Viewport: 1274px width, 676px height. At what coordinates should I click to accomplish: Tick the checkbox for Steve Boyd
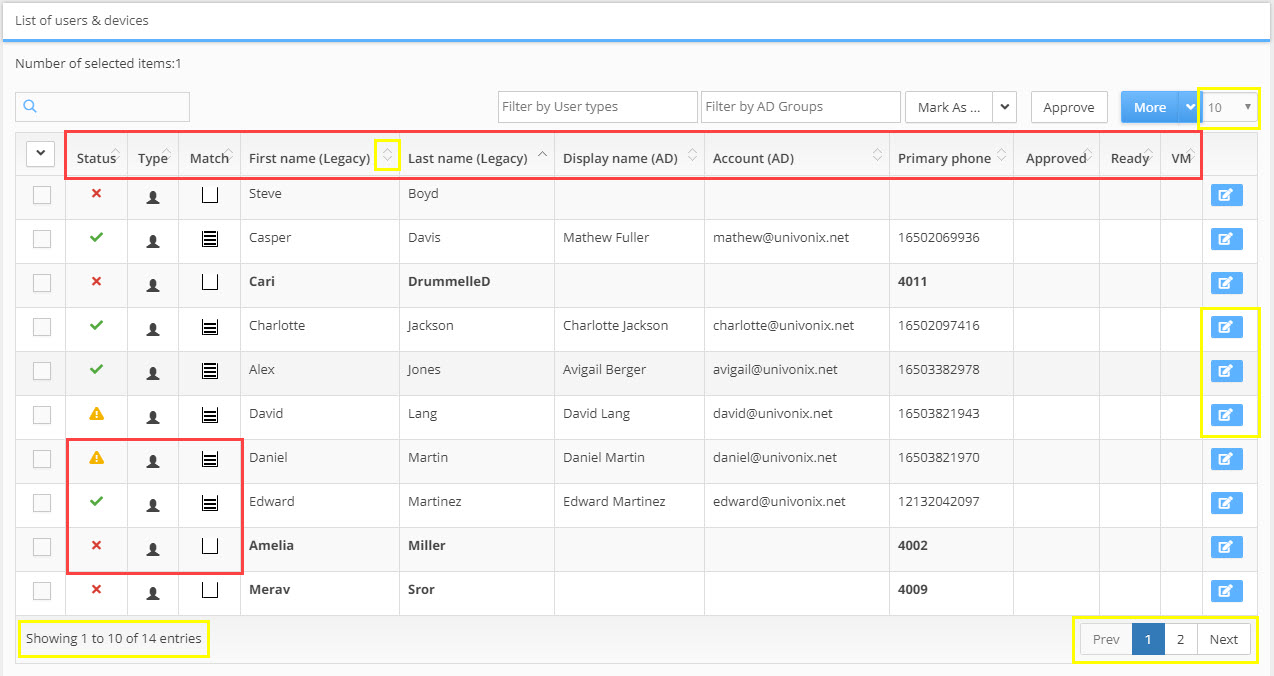pos(42,195)
